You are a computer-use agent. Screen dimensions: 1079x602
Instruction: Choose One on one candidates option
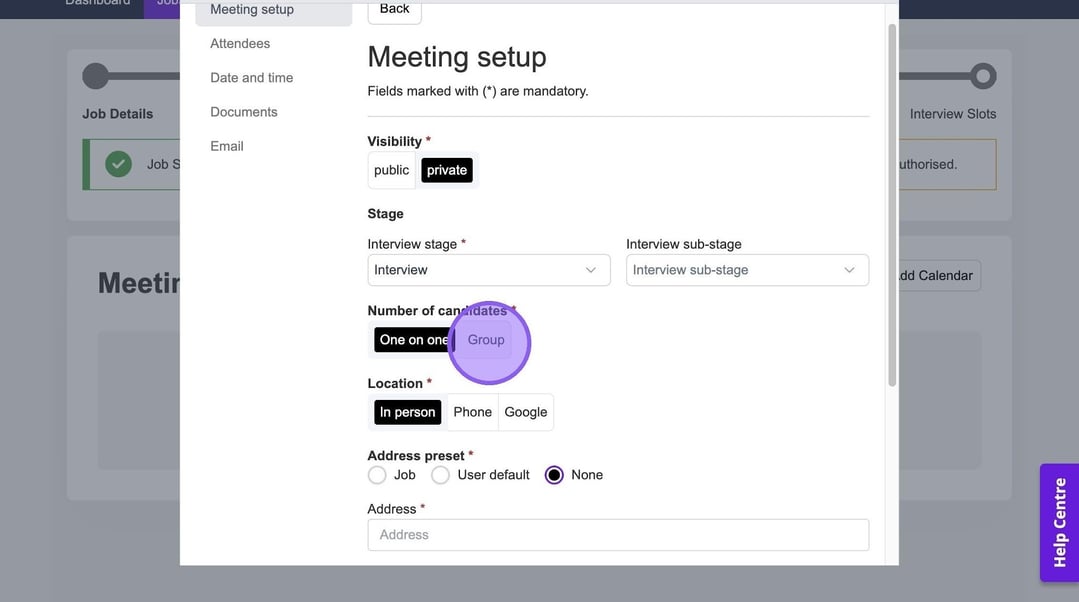pyautogui.click(x=413, y=340)
